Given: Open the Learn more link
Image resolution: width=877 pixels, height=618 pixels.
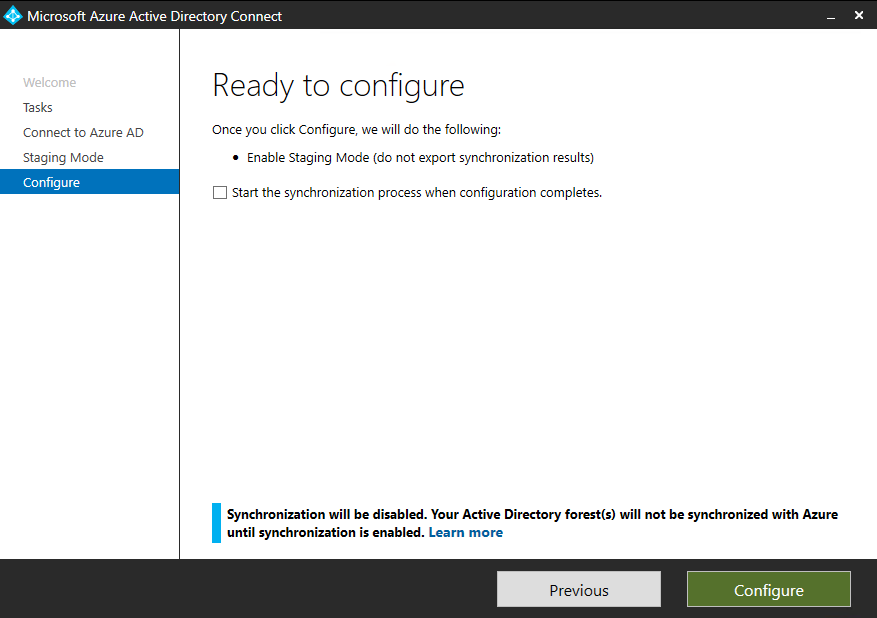Looking at the screenshot, I should tap(465, 532).
